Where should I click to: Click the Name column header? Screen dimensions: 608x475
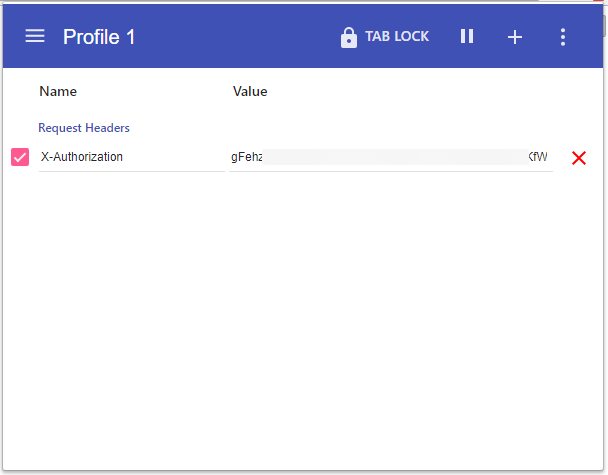[x=58, y=92]
